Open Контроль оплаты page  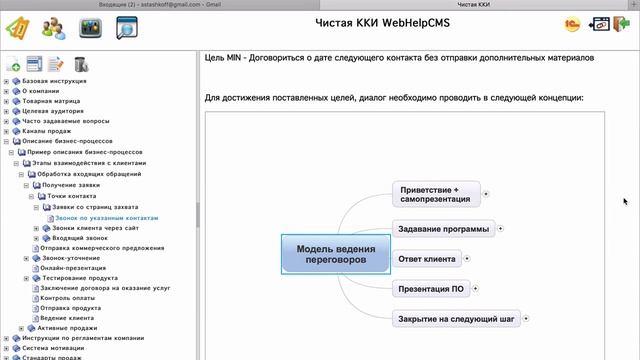tap(67, 298)
